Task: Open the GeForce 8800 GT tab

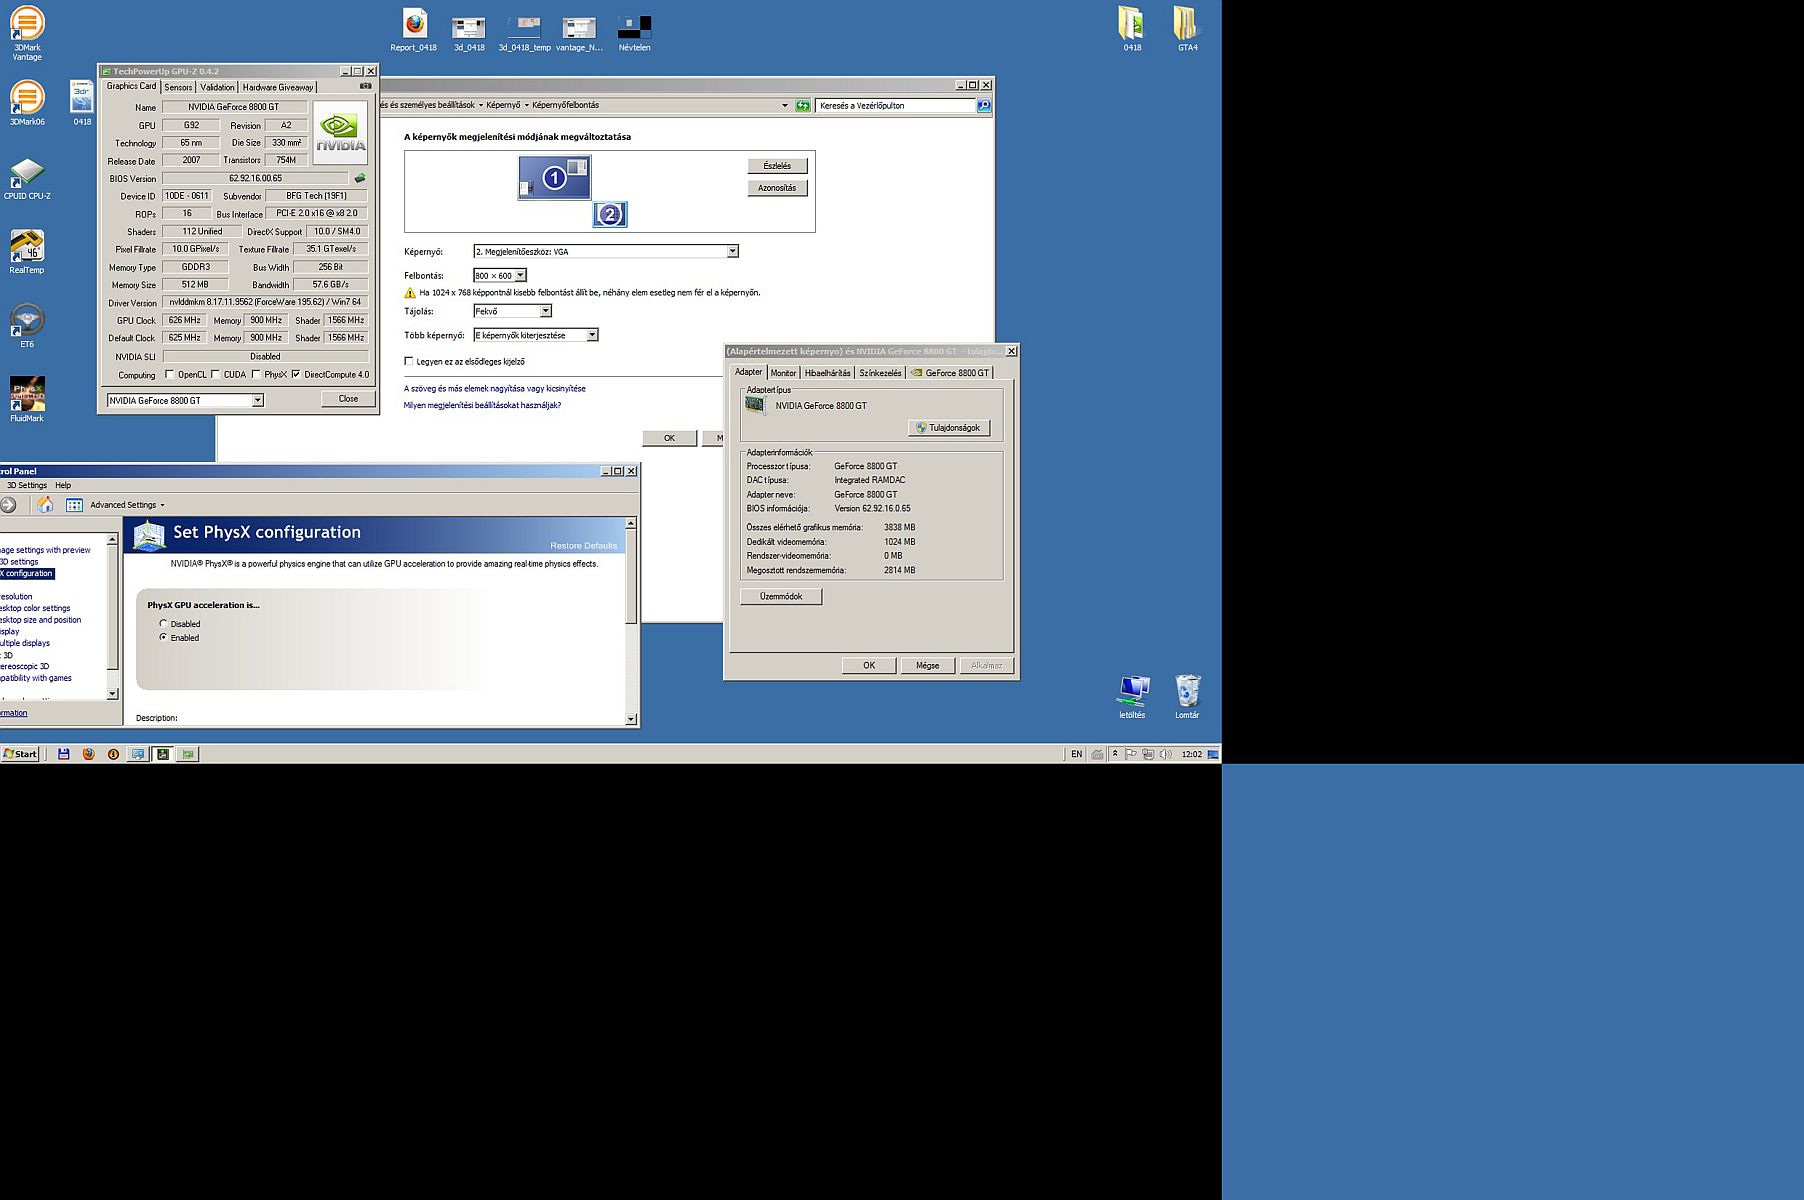Action: tap(950, 373)
